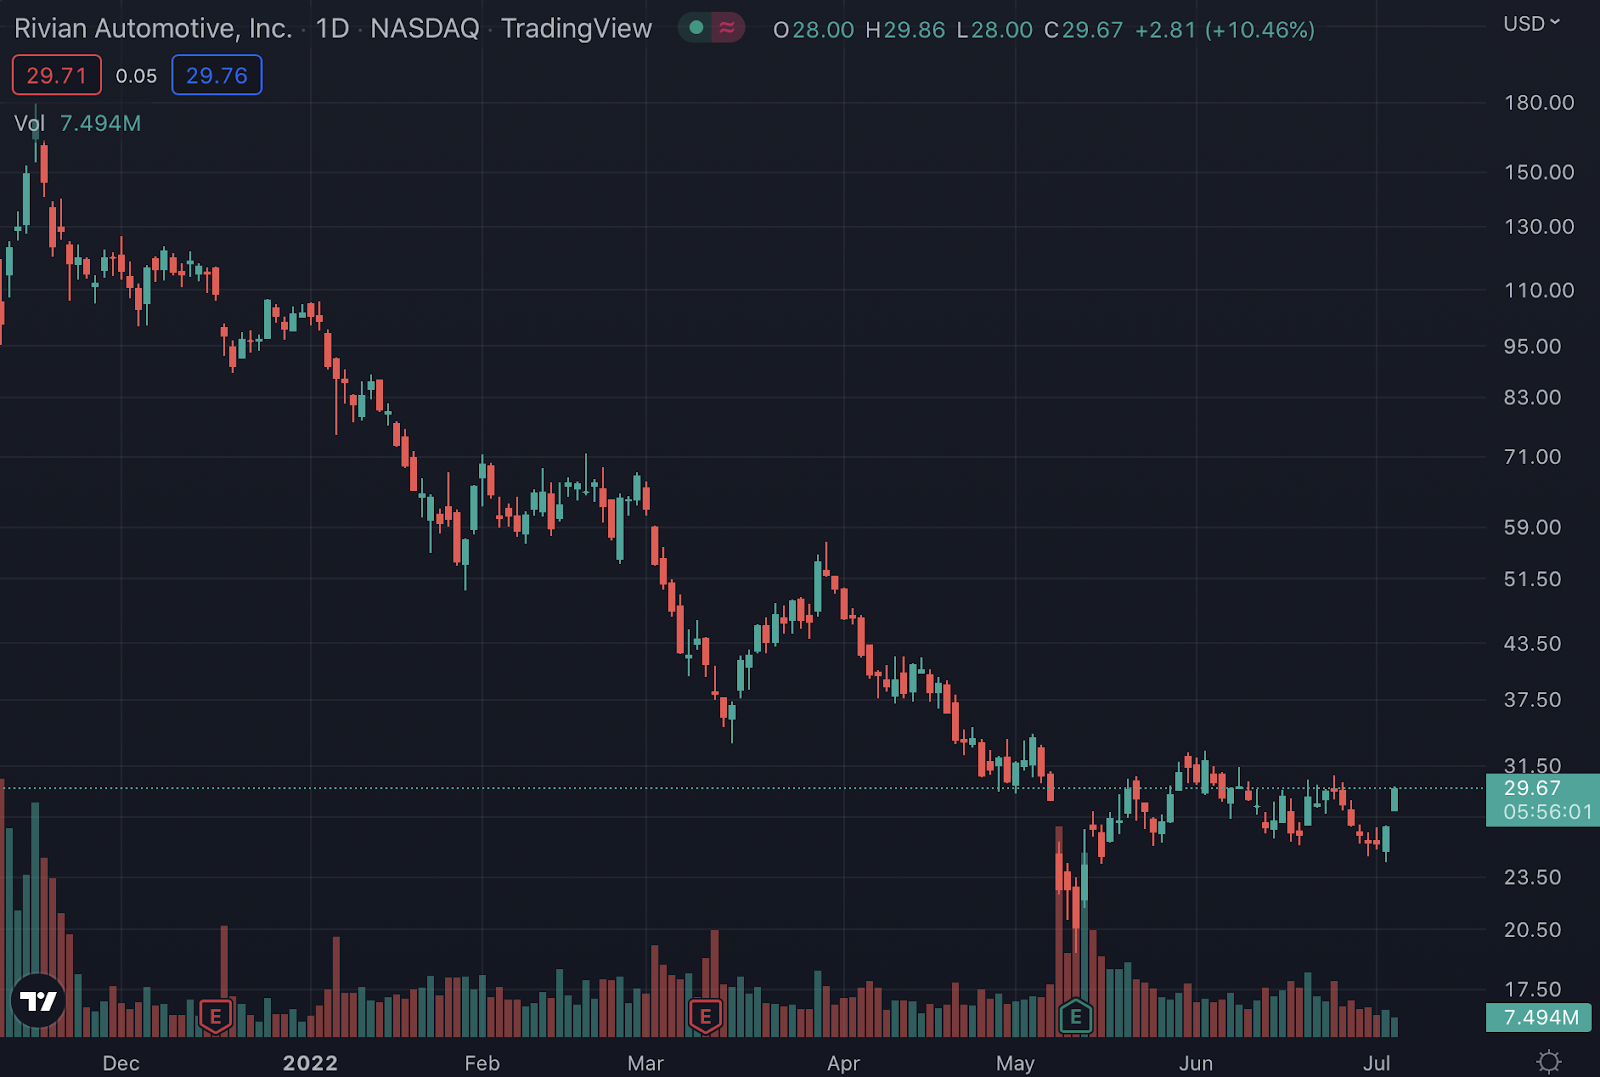1600x1077 pixels.
Task: Click the Mar label on time axis
Action: click(645, 1063)
